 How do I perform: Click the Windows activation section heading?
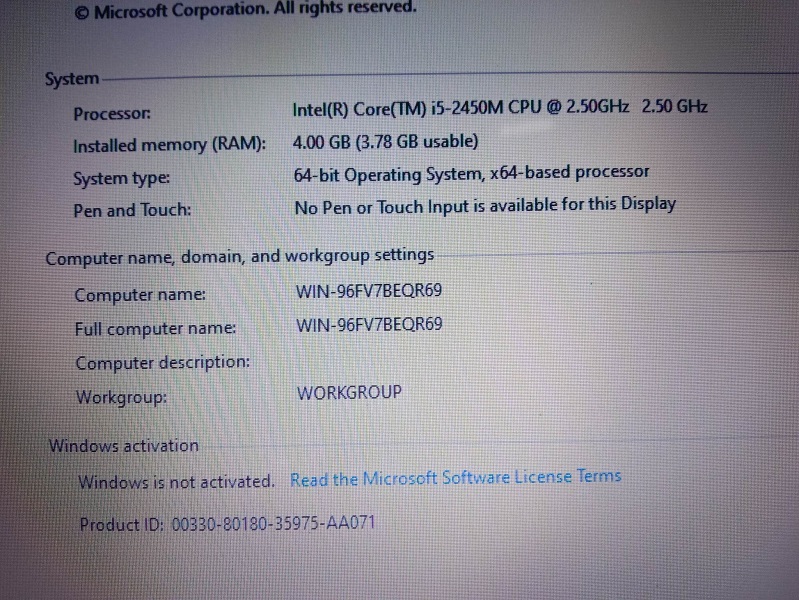pos(124,446)
